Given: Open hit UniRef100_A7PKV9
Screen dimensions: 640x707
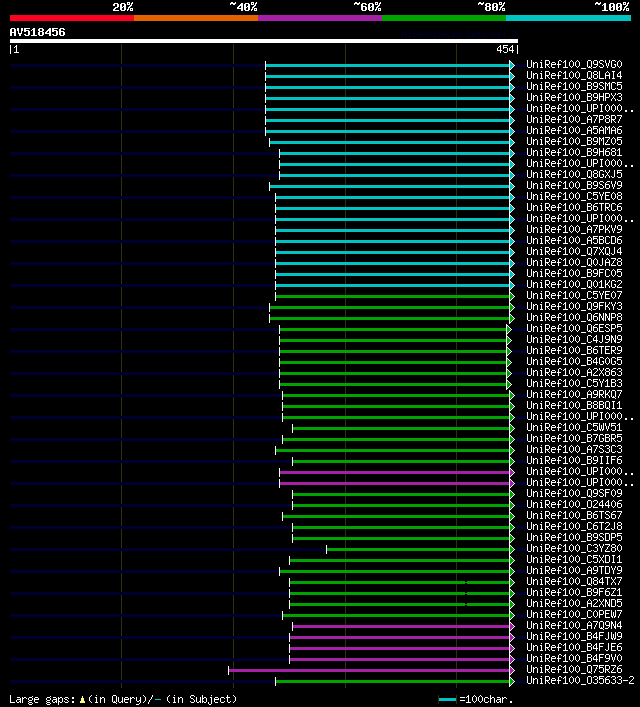Looking at the screenshot, I should (574, 230).
